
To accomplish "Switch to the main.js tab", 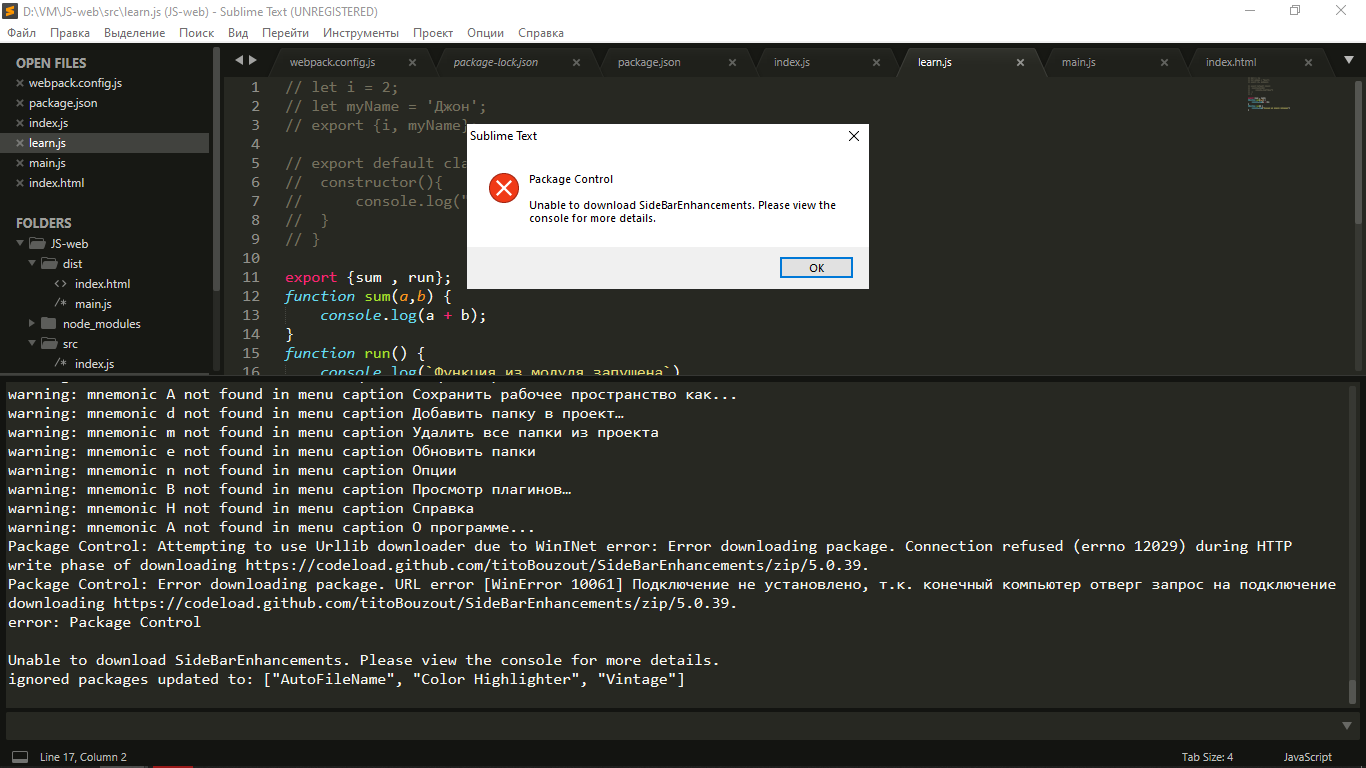I will point(1078,62).
